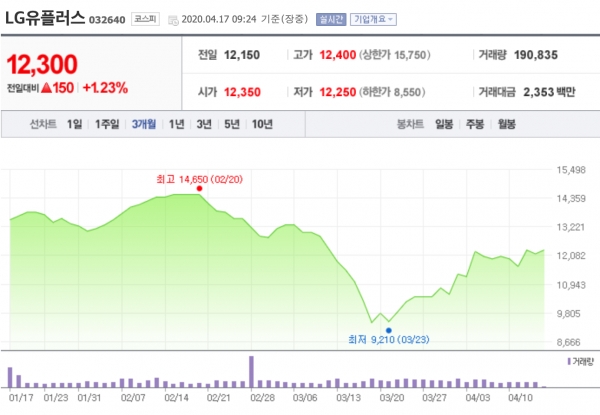Show the 10년 line chart
This screenshot has height=415, width=600.
[262, 124]
